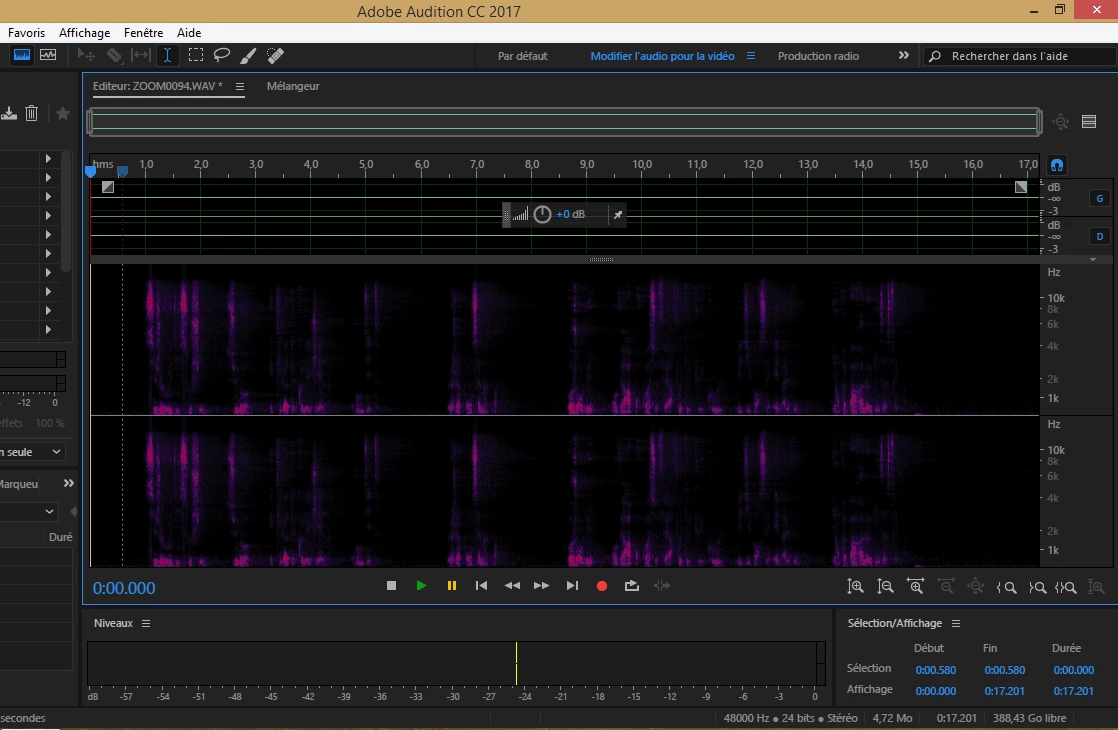Zoom in time
This screenshot has width=1118, height=730.
pyautogui.click(x=916, y=587)
